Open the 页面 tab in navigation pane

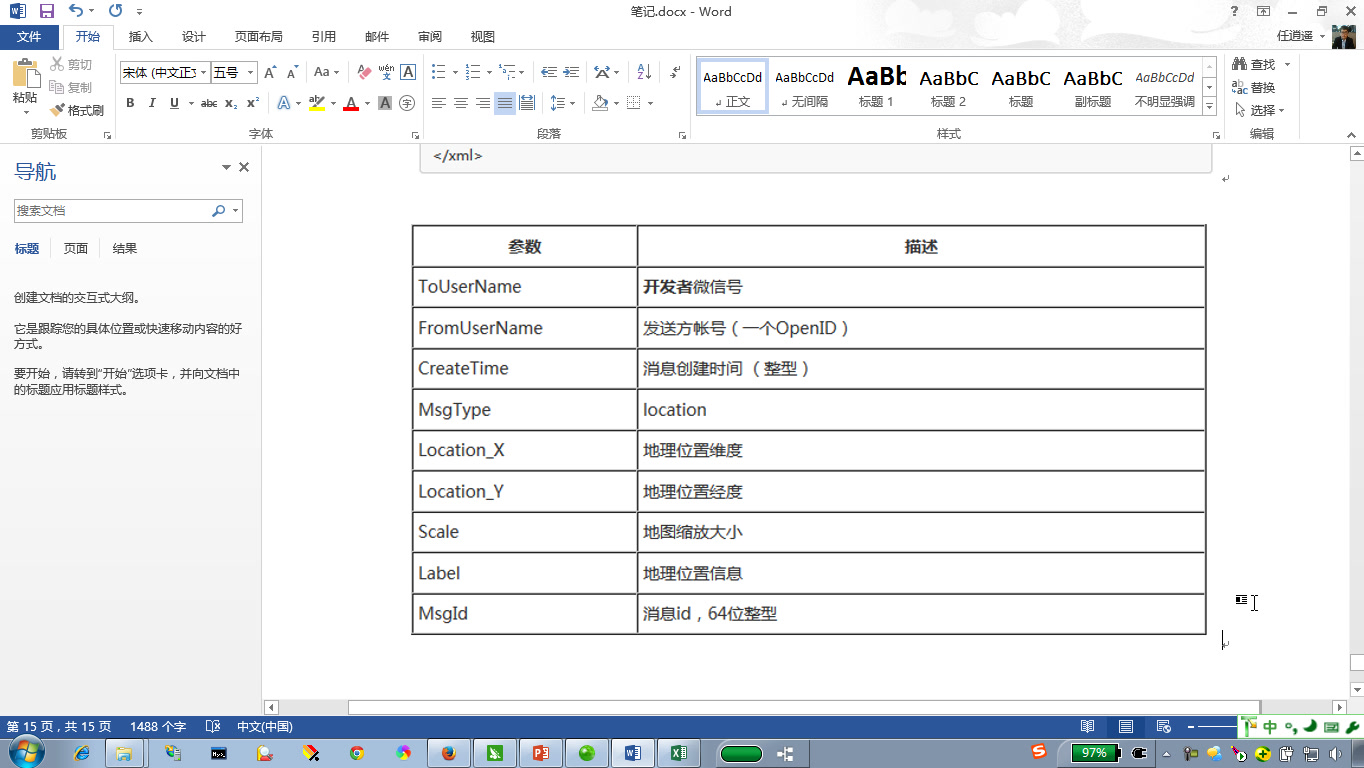point(76,249)
